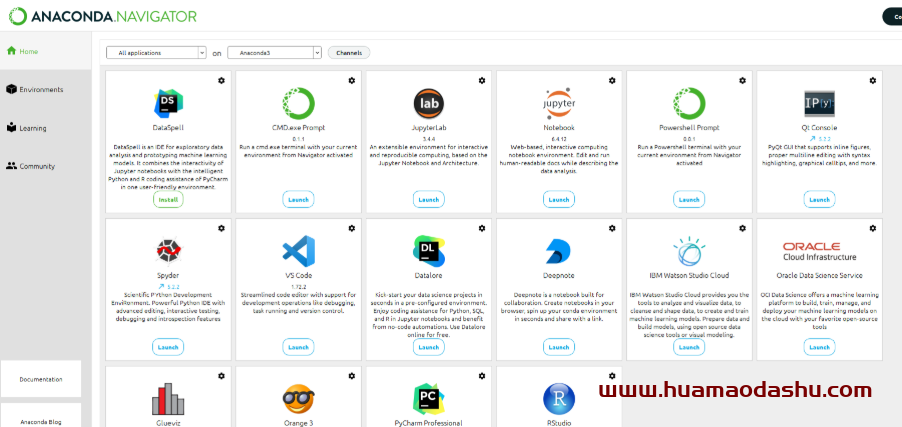Launch Qt Console
The height and width of the screenshot is (427, 902).
click(819, 200)
